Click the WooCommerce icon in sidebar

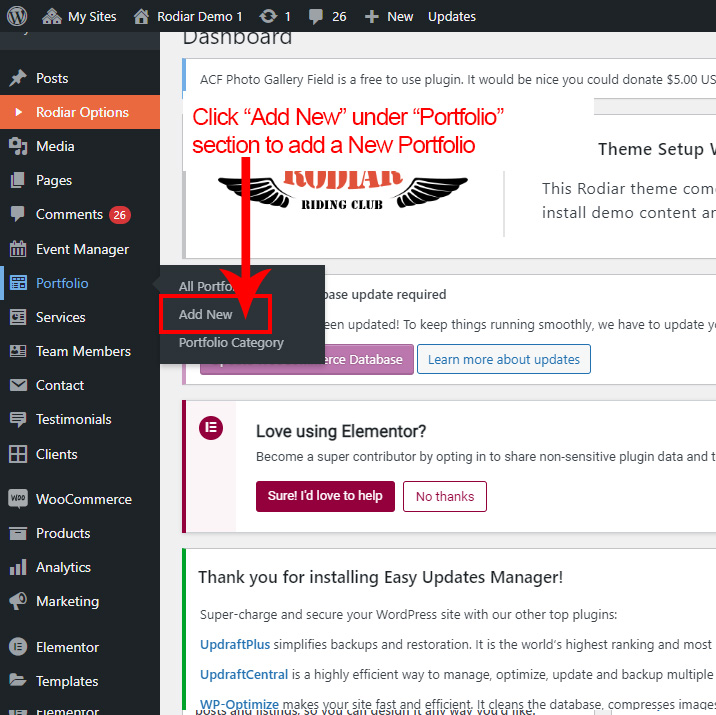tap(18, 499)
